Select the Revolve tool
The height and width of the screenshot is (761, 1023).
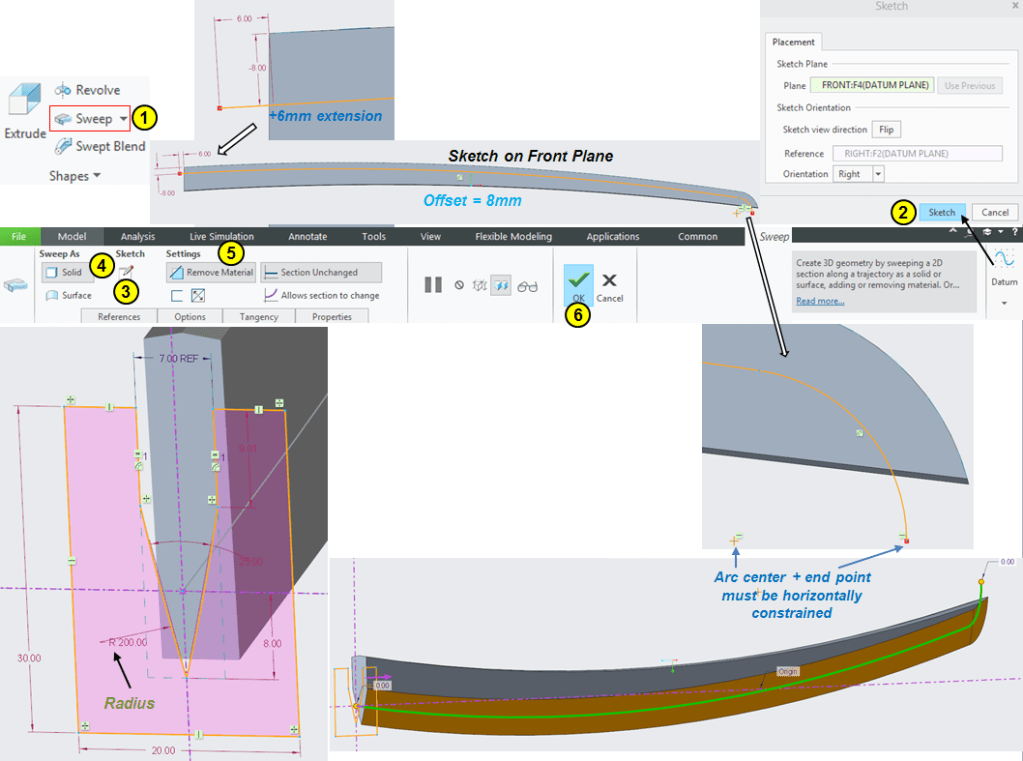click(x=87, y=90)
